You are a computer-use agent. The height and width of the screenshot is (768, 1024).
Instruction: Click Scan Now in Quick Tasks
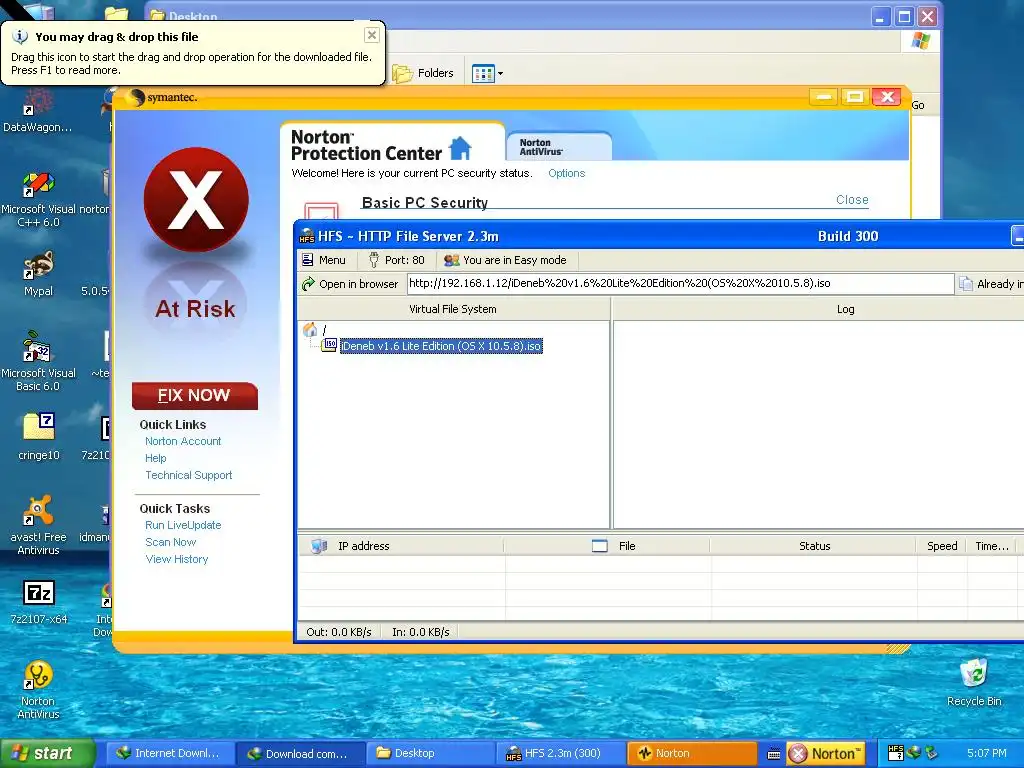pyautogui.click(x=170, y=542)
